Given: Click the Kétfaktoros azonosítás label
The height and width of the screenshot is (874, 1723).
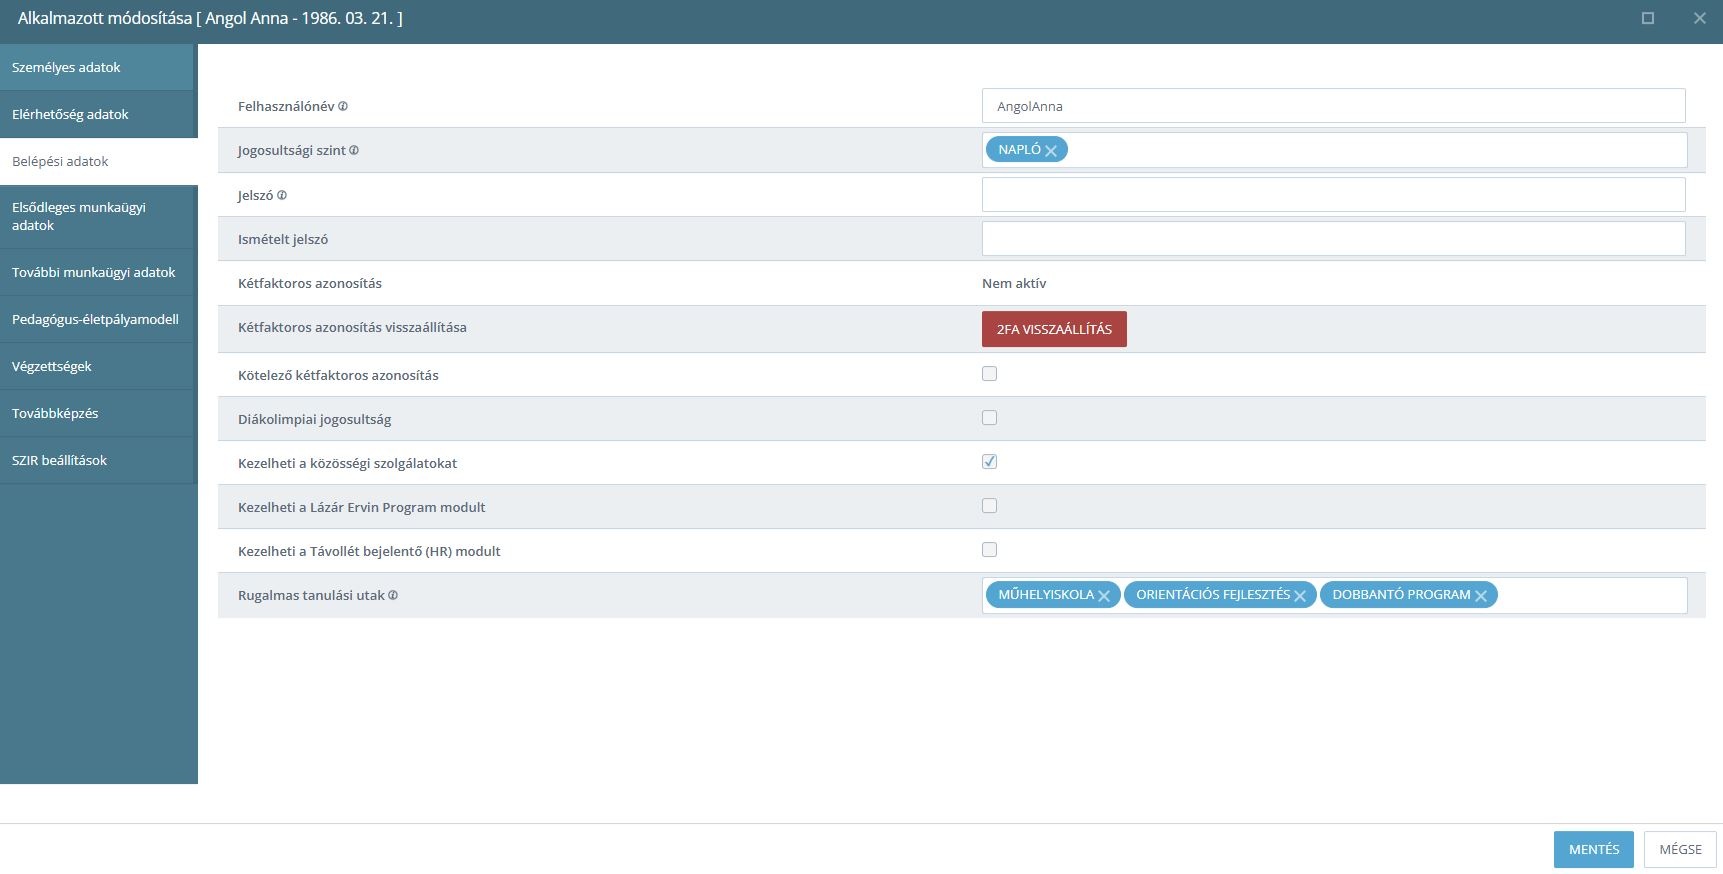Looking at the screenshot, I should coord(310,283).
